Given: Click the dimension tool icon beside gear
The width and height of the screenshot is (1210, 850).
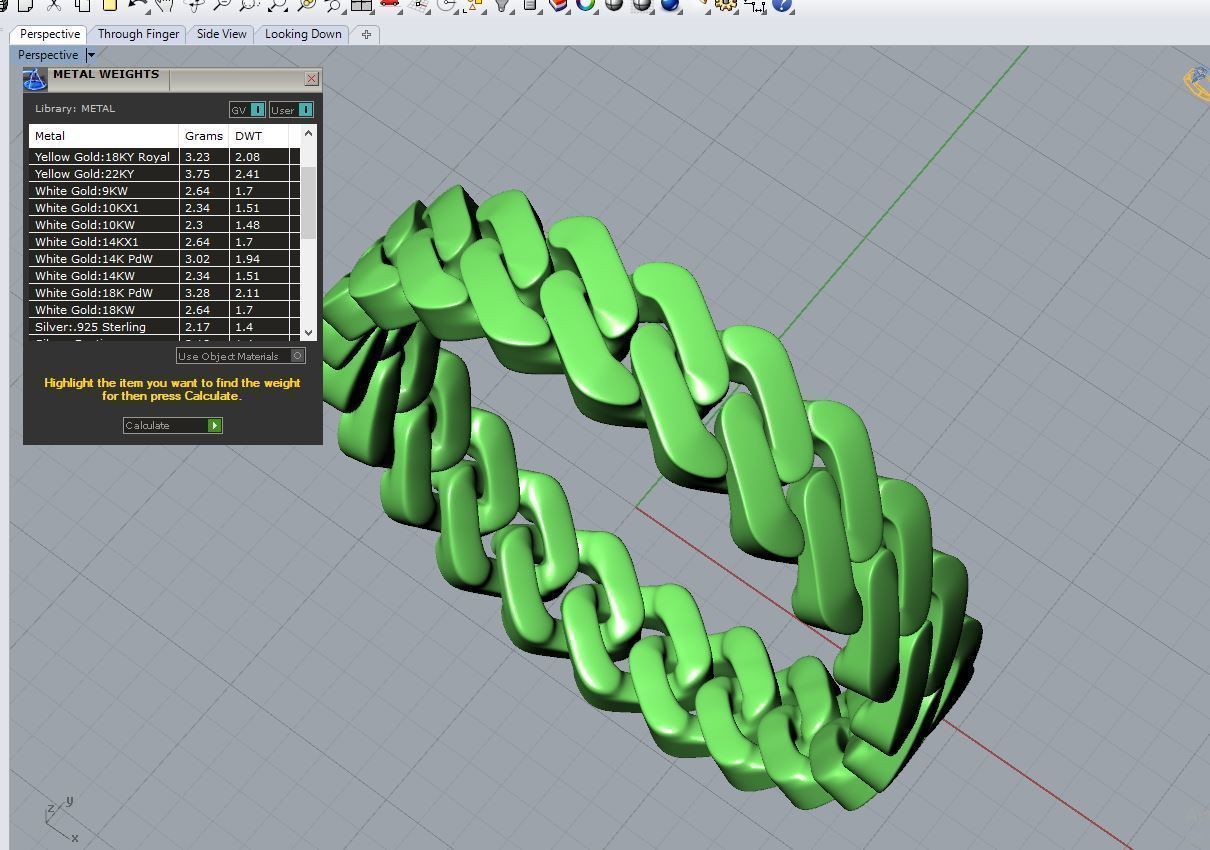Looking at the screenshot, I should tap(754, 5).
